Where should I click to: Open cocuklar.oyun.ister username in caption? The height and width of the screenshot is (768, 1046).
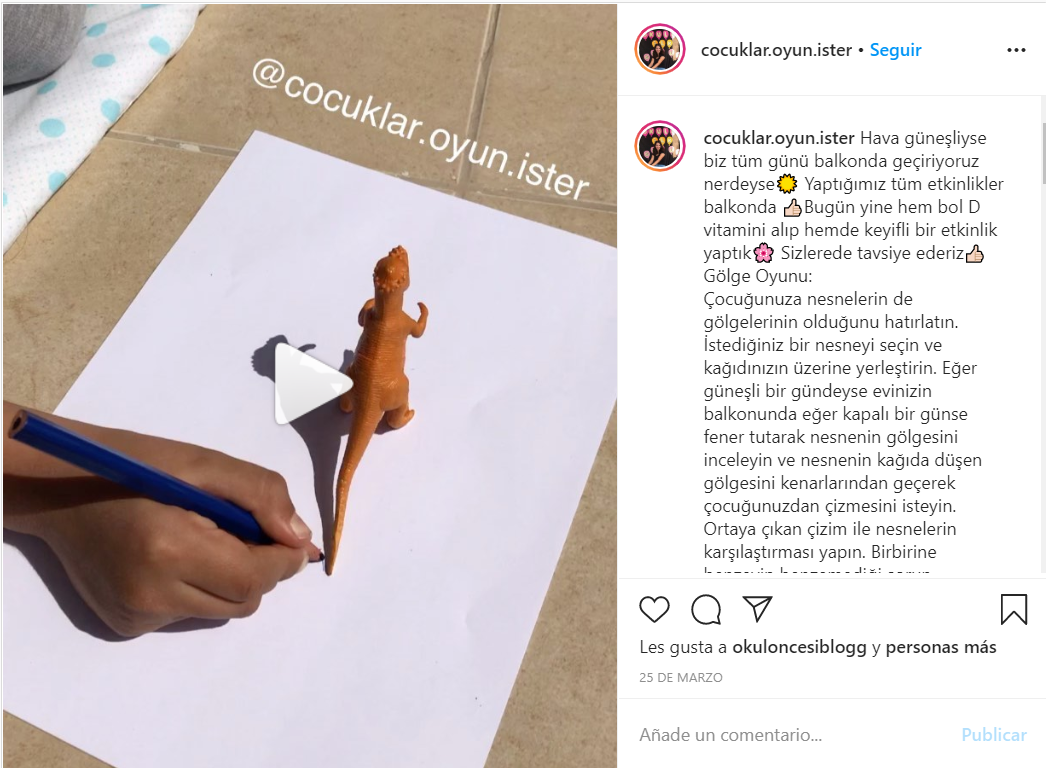pos(779,138)
